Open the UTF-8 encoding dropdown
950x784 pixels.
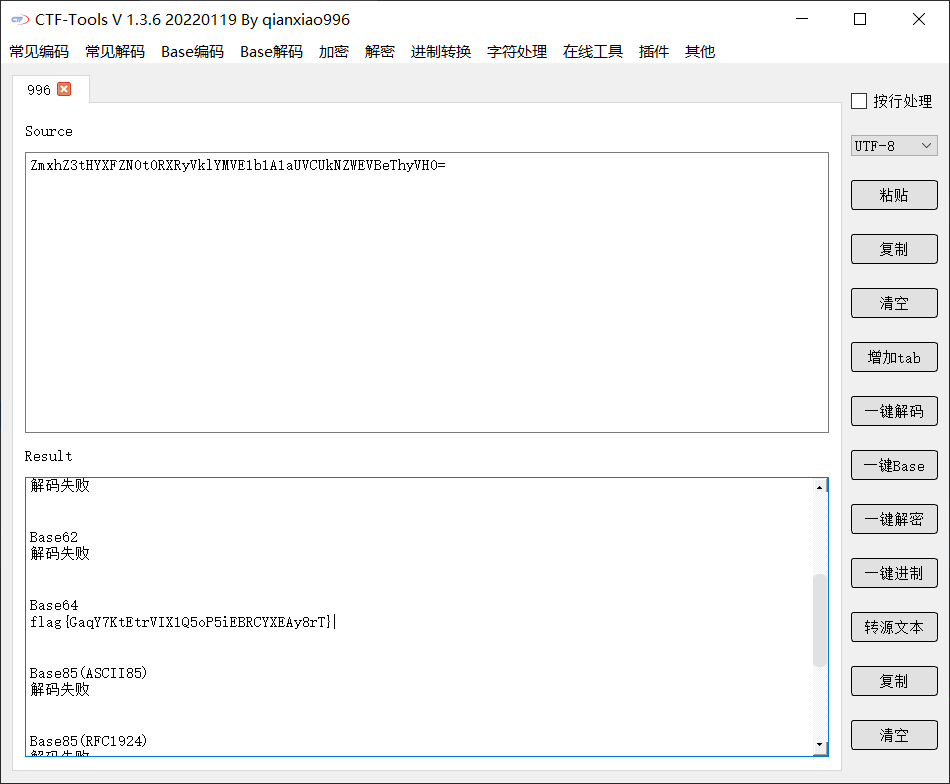tap(894, 145)
